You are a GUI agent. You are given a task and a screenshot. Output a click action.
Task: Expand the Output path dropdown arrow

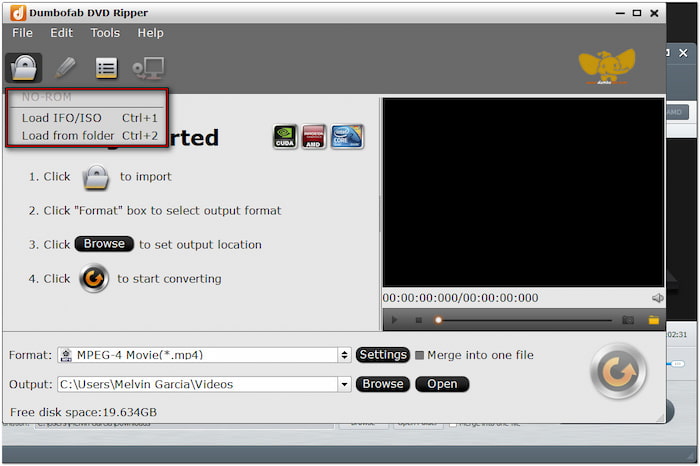(345, 384)
